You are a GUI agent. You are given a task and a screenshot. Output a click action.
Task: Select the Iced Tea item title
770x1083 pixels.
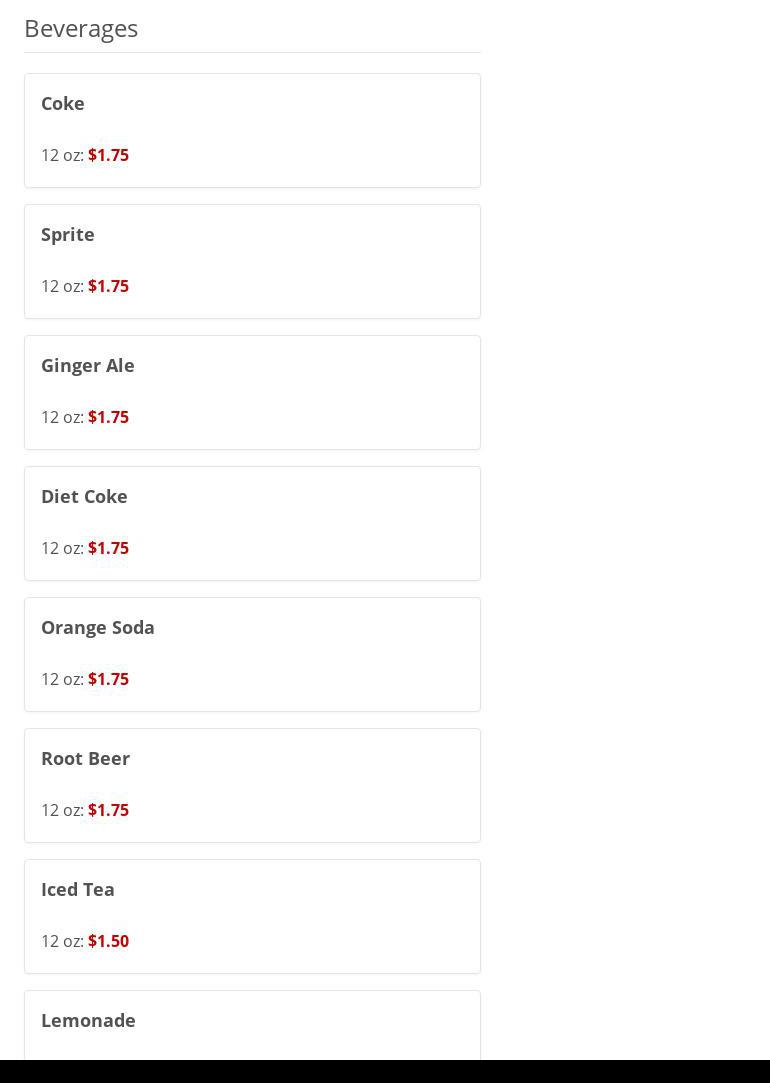[78, 889]
